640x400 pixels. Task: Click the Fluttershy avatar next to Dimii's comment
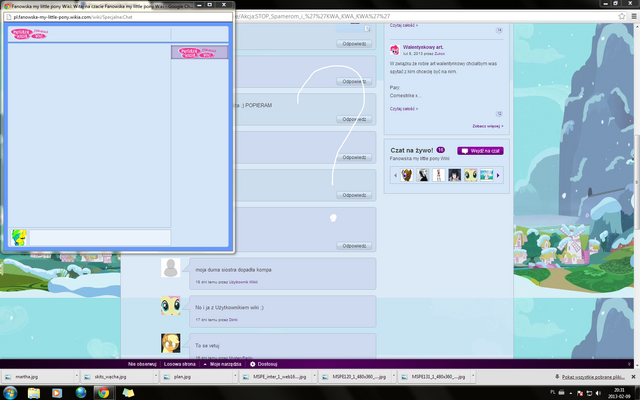pos(171,305)
